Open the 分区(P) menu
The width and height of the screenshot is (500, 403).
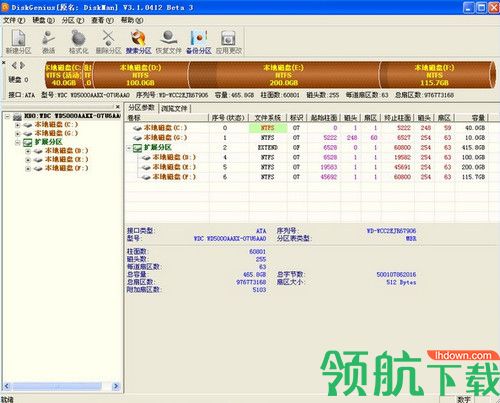73,20
